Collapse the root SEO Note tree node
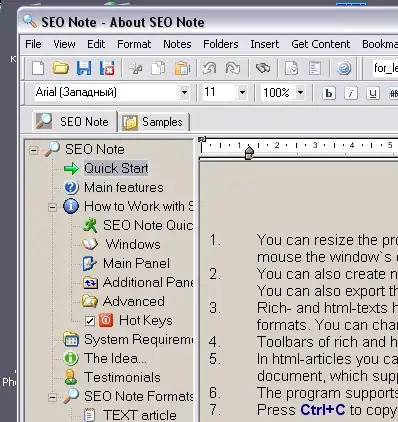The width and height of the screenshot is (398, 422). tap(33, 150)
